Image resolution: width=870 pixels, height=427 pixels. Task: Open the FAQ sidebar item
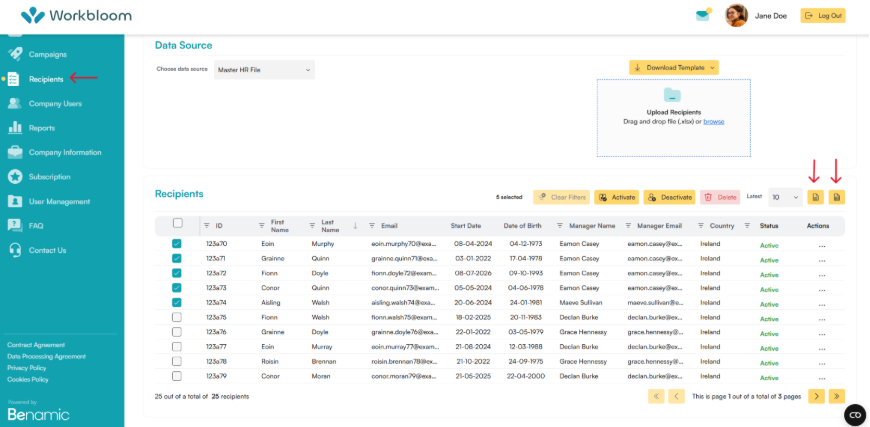coord(36,226)
